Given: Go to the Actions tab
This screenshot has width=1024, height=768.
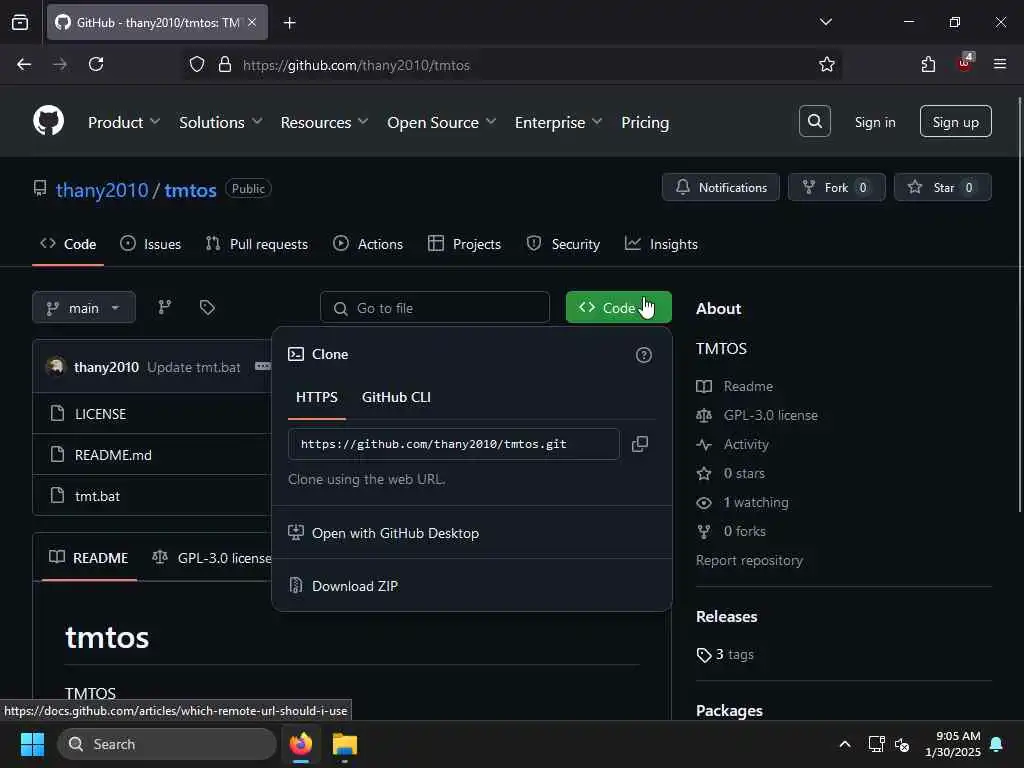Looking at the screenshot, I should [368, 244].
